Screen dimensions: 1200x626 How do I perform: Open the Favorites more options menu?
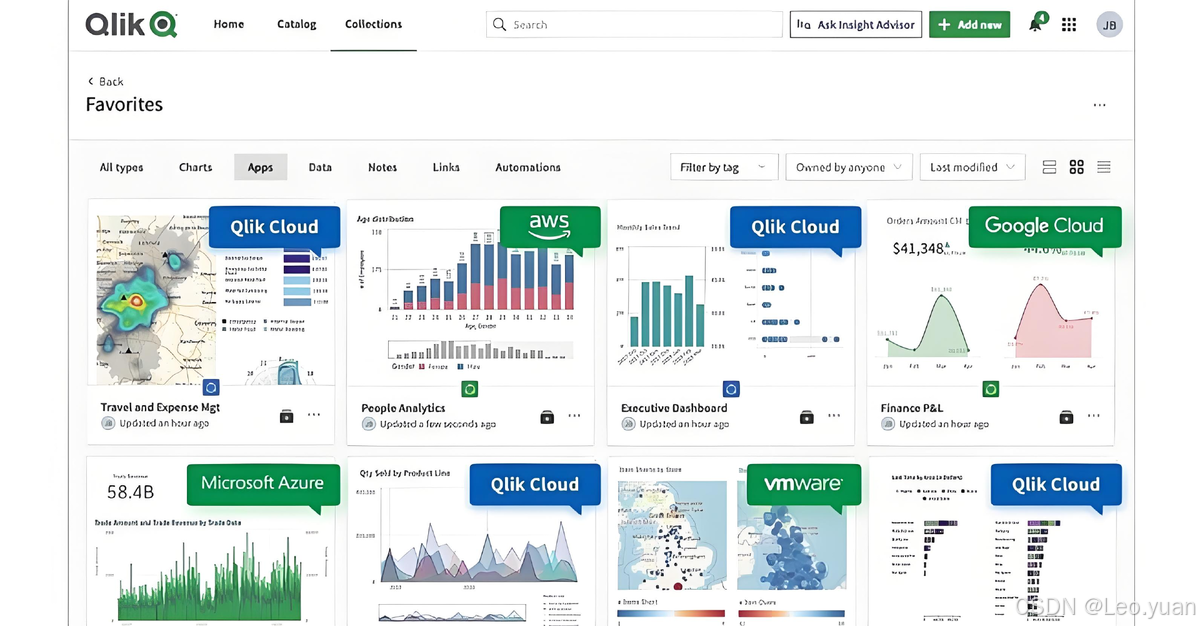[x=1099, y=105]
